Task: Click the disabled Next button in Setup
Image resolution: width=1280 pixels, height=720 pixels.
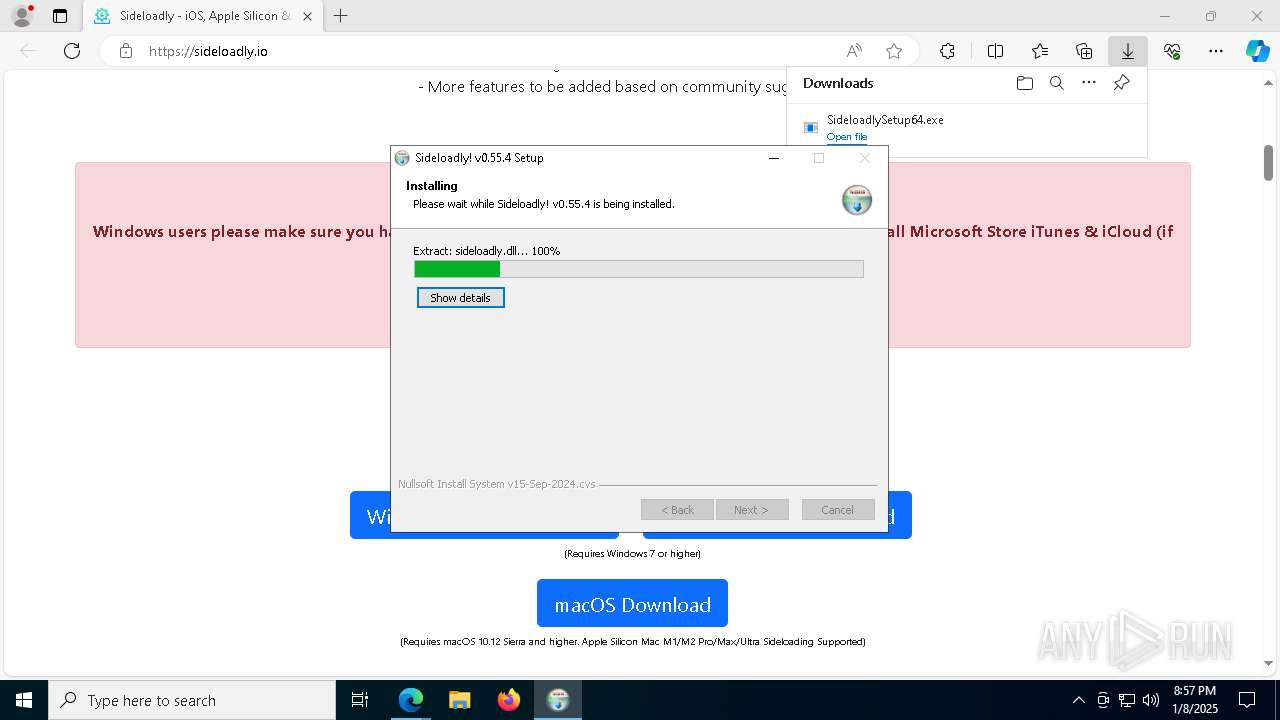Action: (x=752, y=510)
